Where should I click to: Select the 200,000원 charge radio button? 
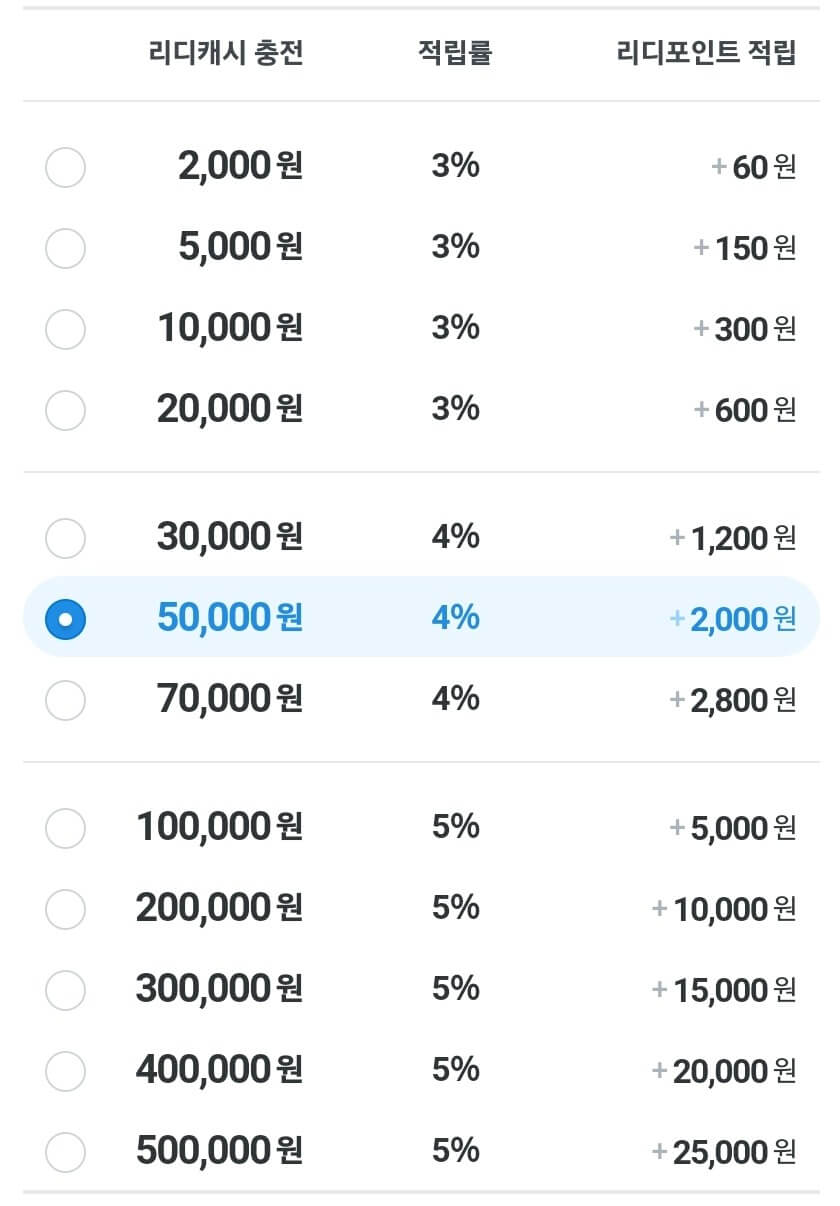(66, 909)
